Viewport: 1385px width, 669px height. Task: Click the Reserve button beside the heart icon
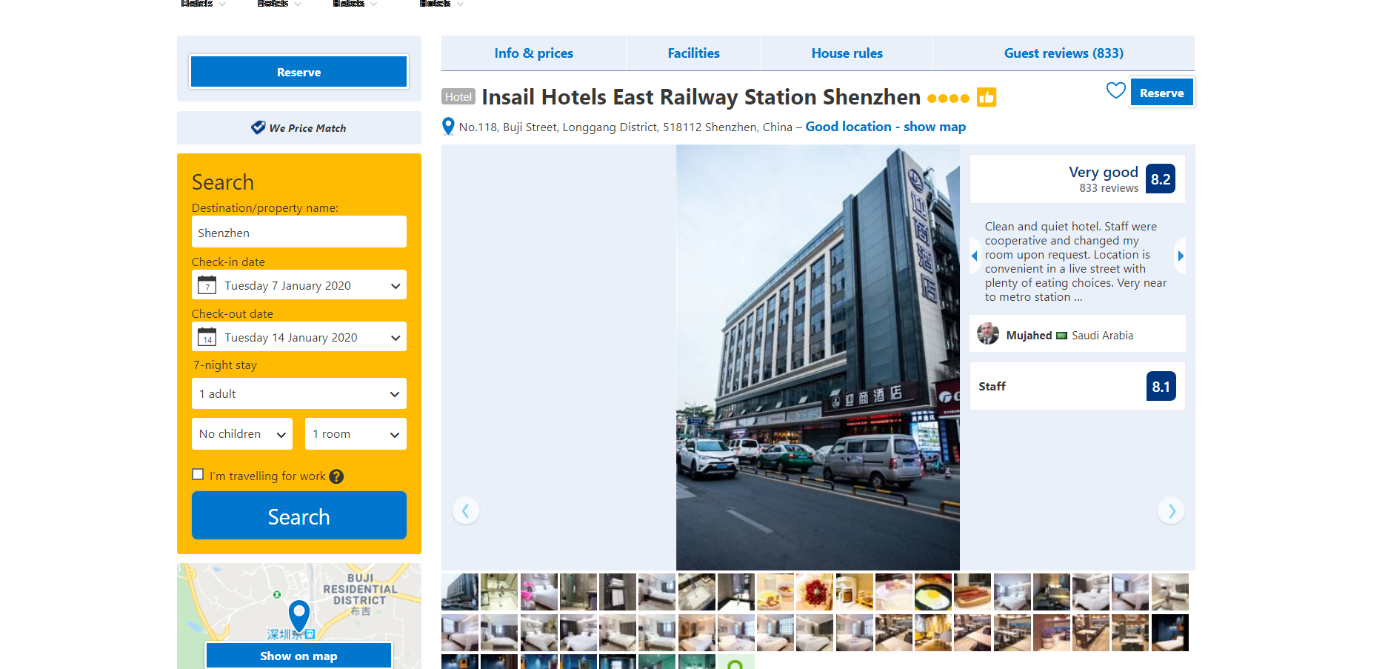click(x=1162, y=93)
